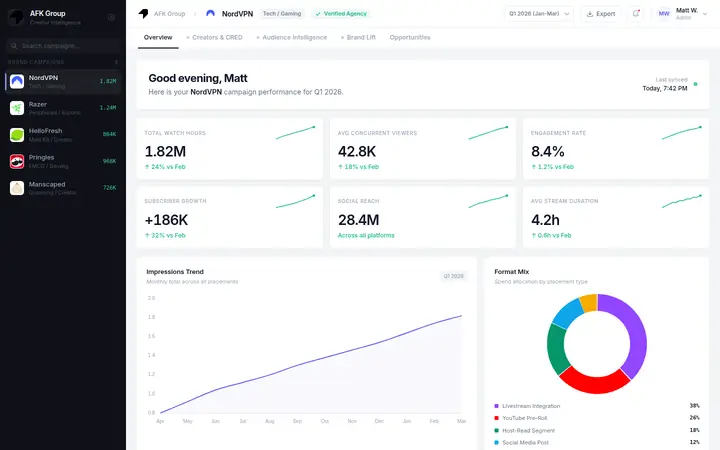The height and width of the screenshot is (450, 720).
Task: Click the Razer logo icon
Action: (x=17, y=108)
